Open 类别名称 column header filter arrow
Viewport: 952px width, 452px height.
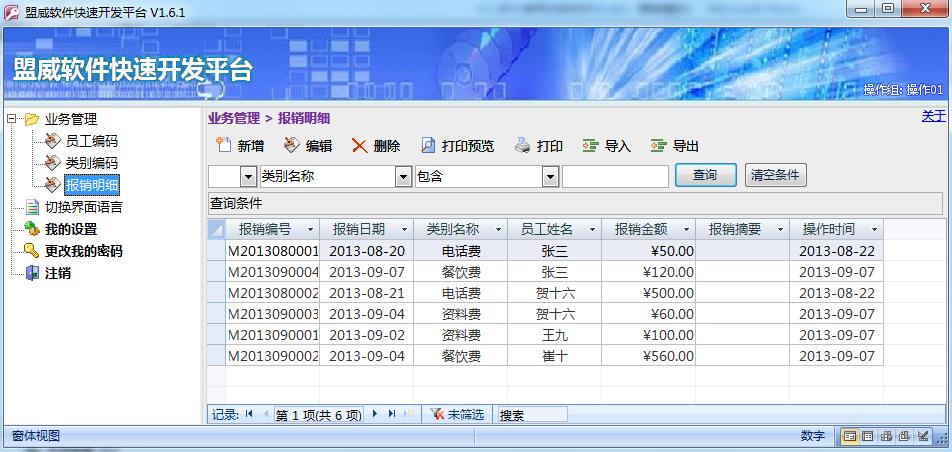coord(498,230)
